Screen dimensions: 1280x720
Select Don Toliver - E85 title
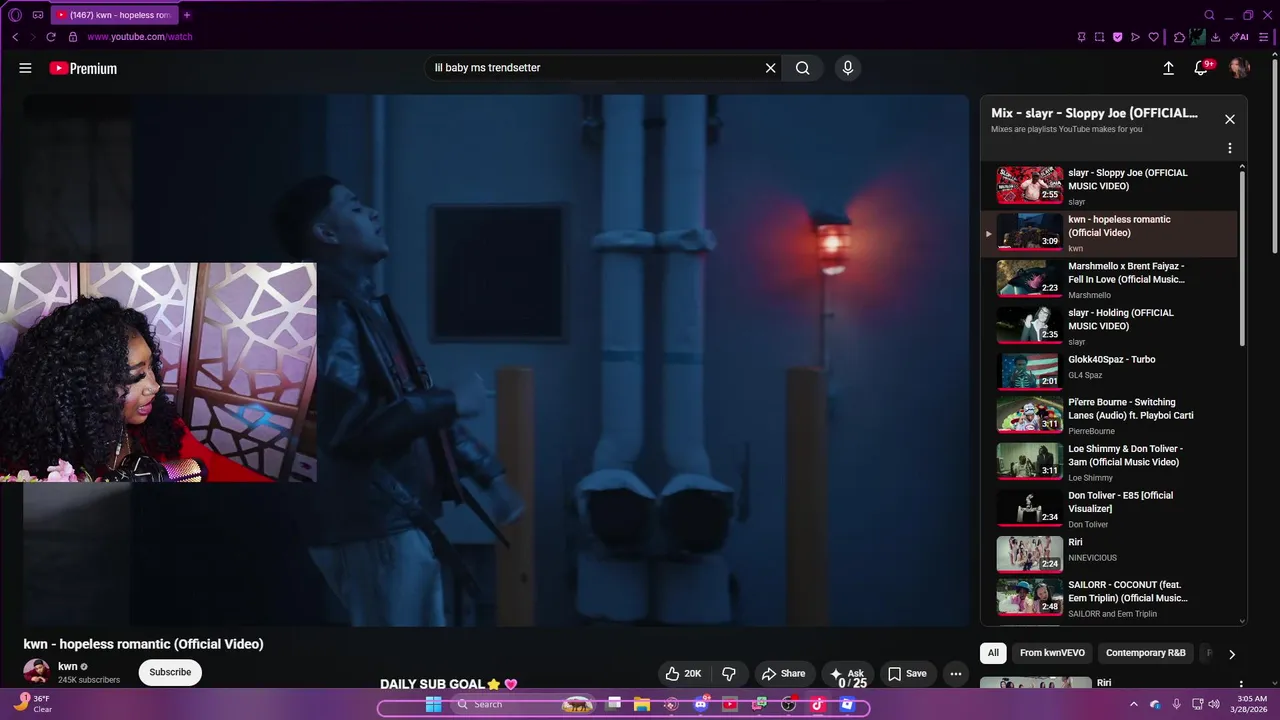click(1120, 502)
